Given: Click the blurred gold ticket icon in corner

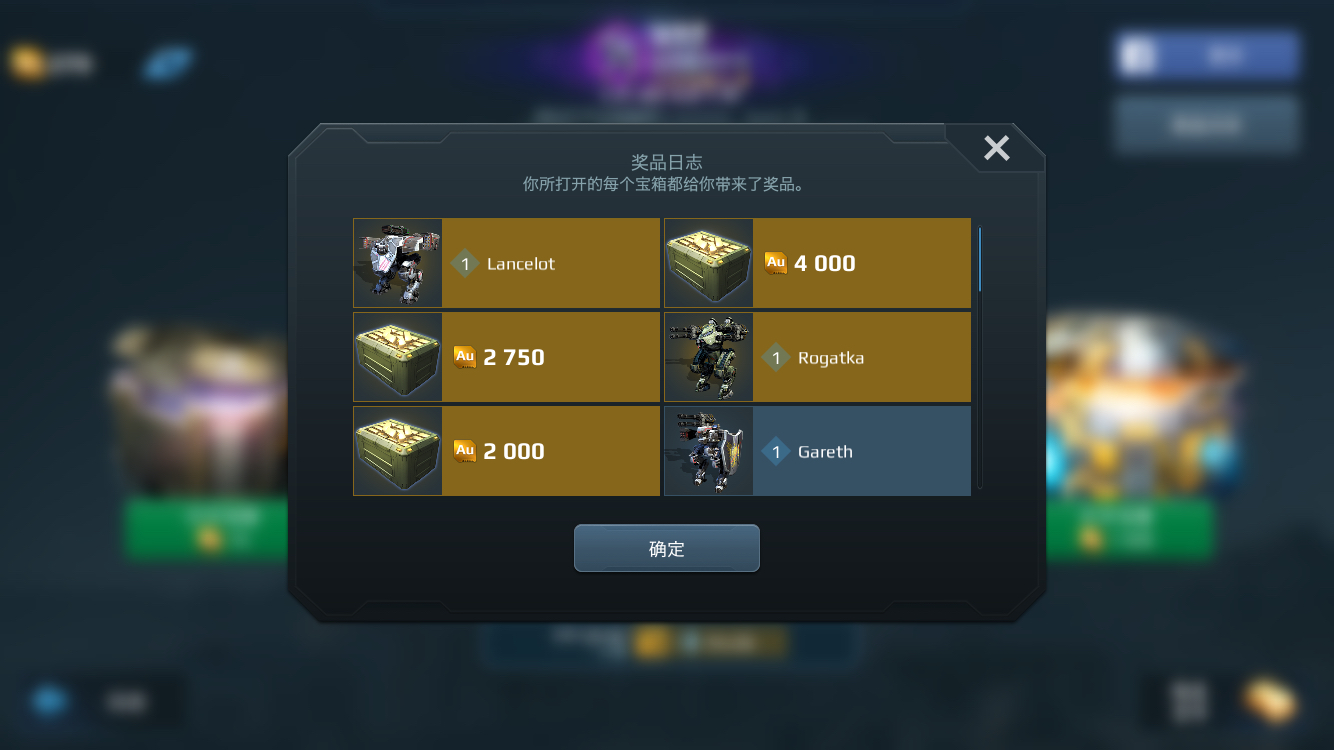Looking at the screenshot, I should [1270, 701].
